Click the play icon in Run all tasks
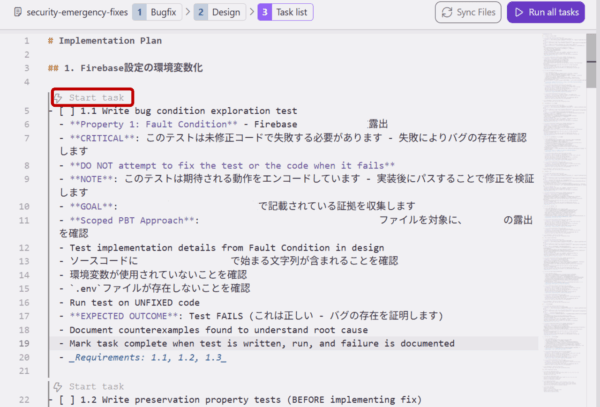This screenshot has width=600, height=407. click(519, 12)
